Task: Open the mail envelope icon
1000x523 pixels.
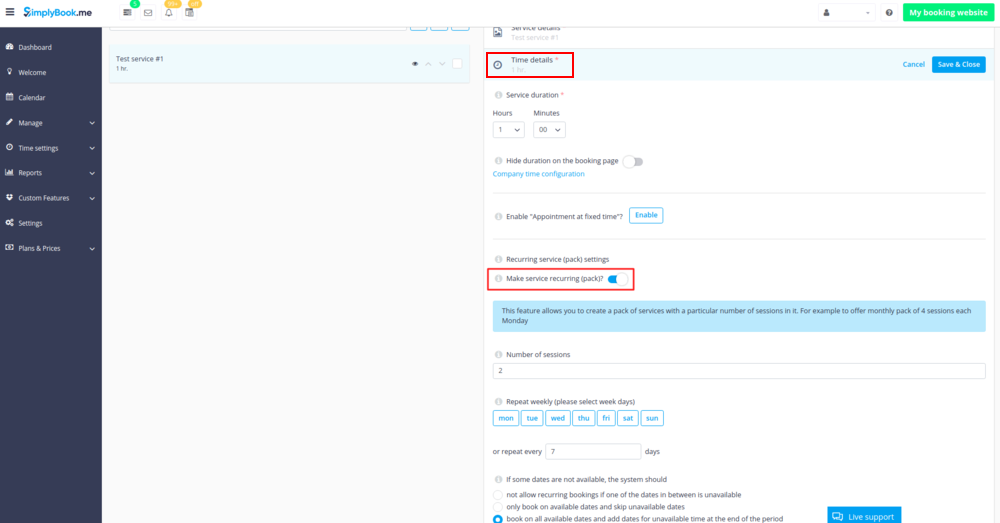Action: click(x=148, y=13)
